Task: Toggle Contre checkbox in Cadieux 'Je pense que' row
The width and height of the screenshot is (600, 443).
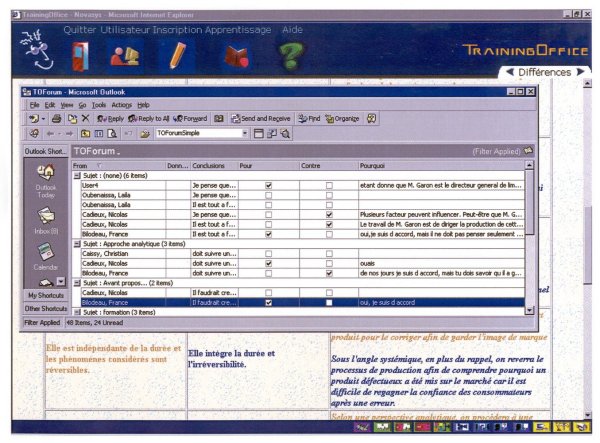Action: 329,215
